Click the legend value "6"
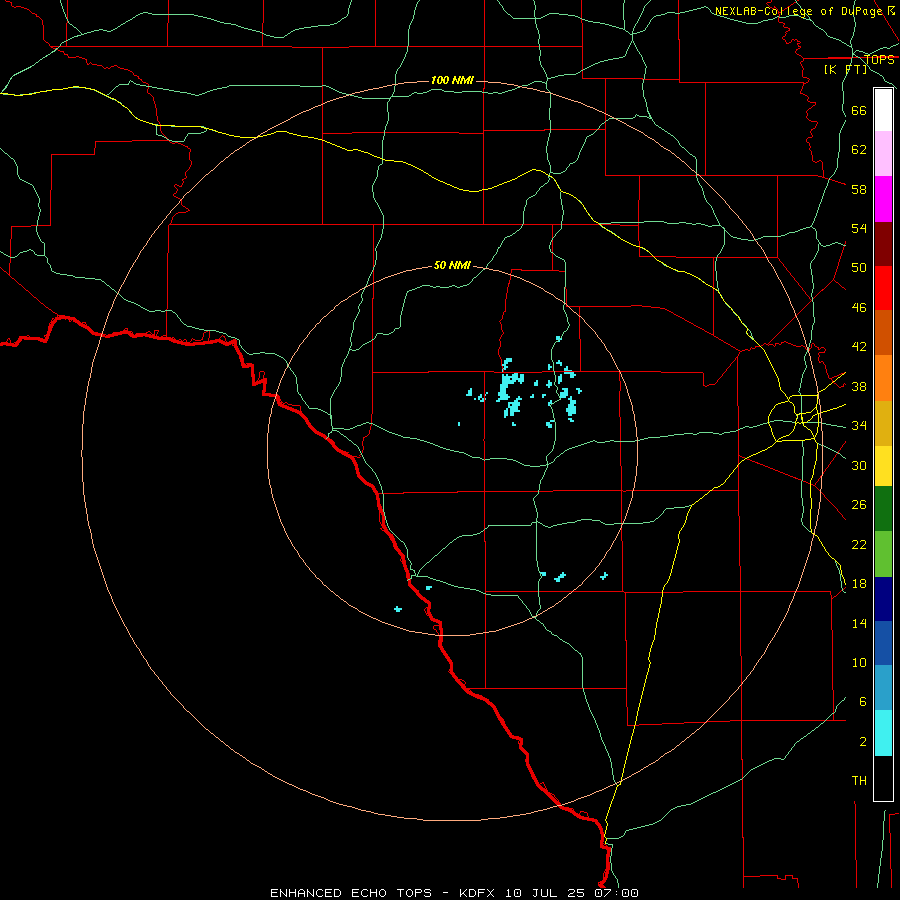This screenshot has height=900, width=900. click(x=863, y=701)
